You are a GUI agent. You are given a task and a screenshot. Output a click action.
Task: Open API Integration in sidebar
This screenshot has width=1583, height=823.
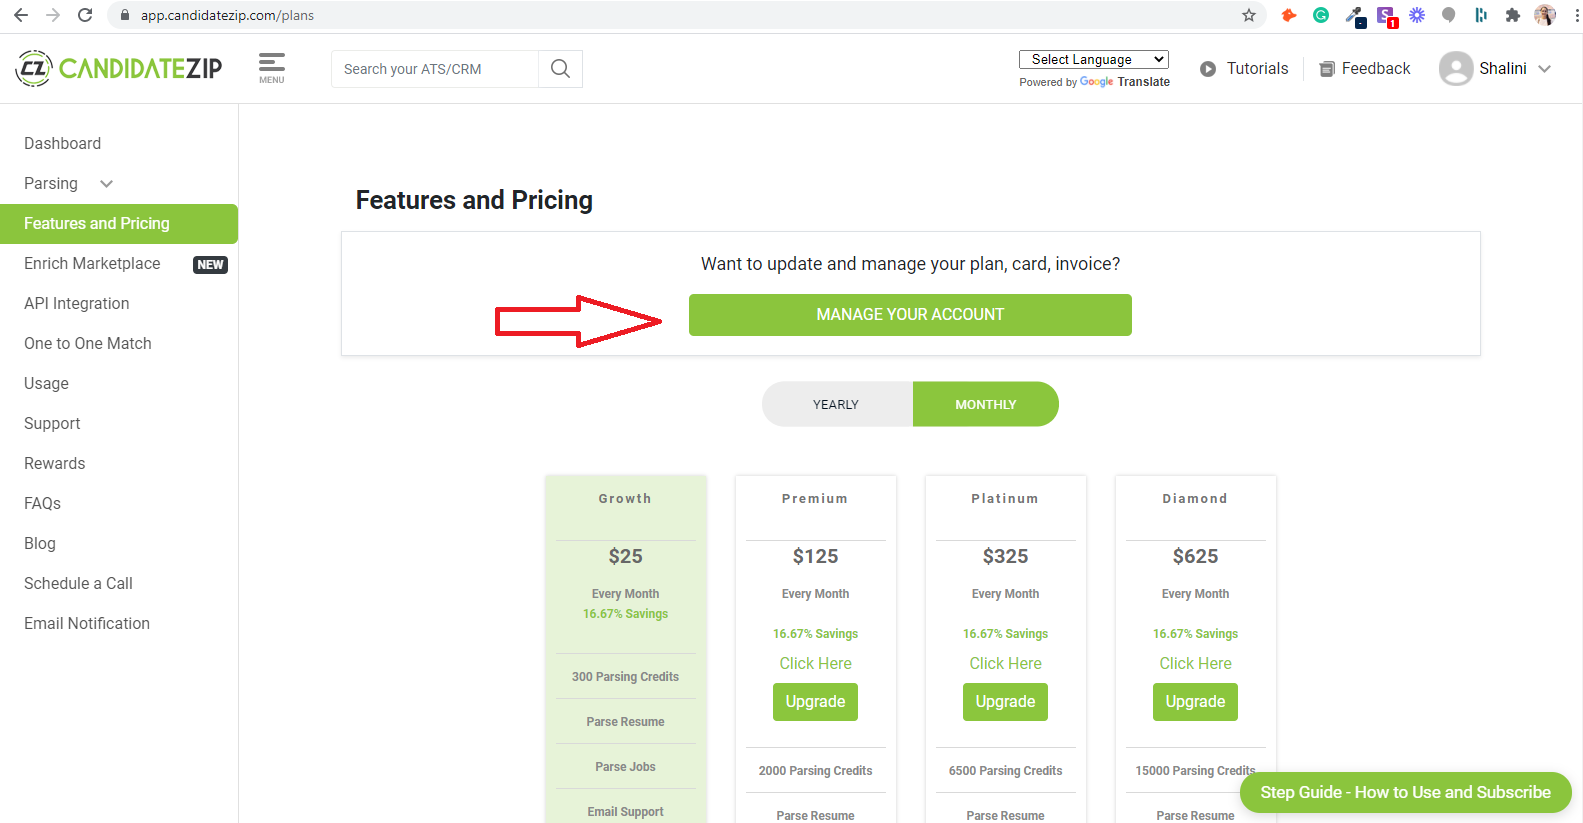[x=77, y=303]
